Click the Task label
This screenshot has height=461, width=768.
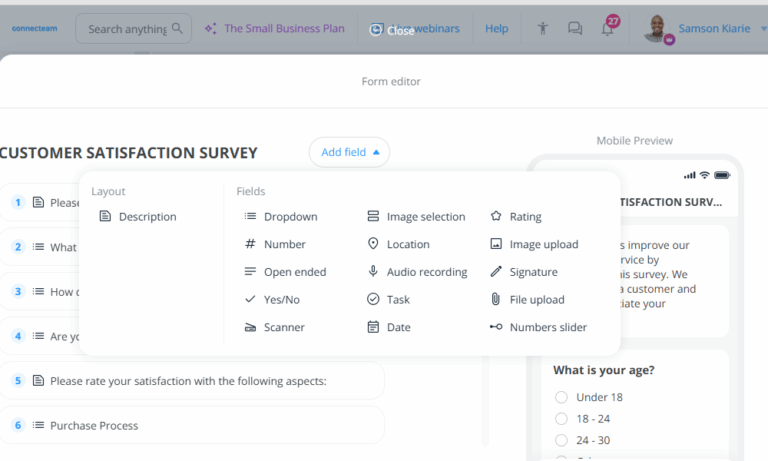pos(398,299)
